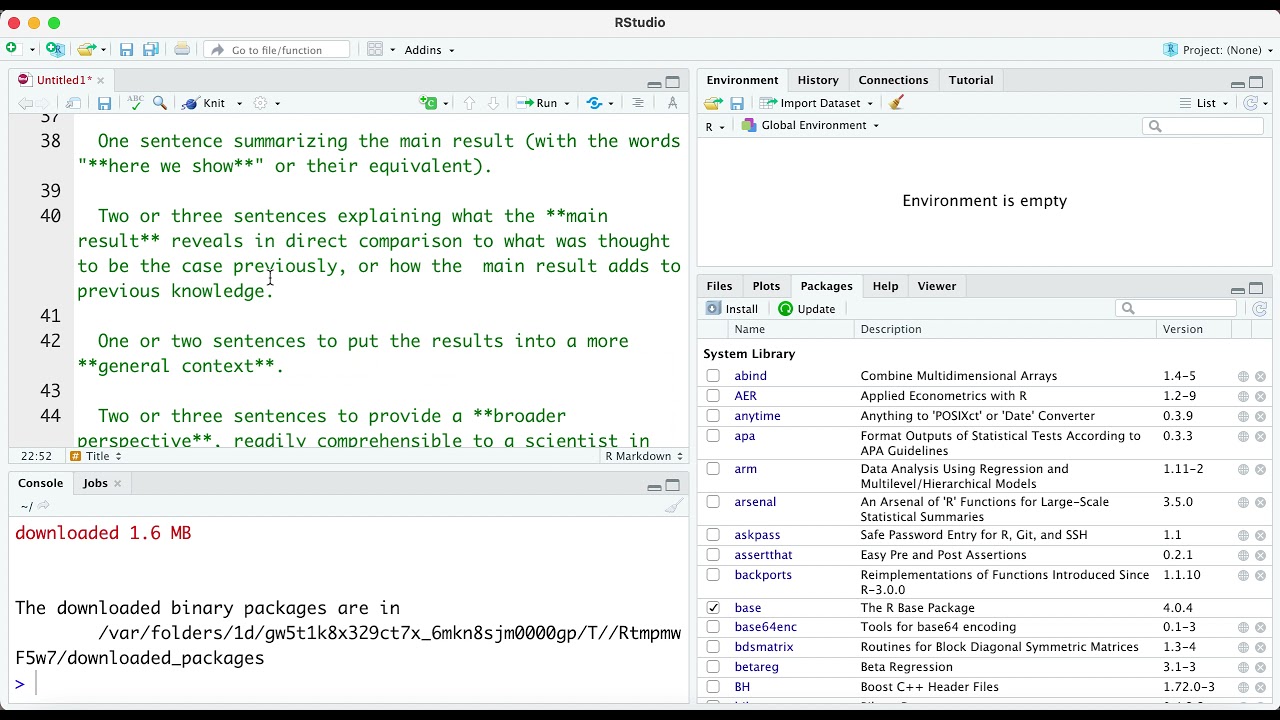Insert a new code chunk
Screen dimensions: 1280x720
[428, 103]
